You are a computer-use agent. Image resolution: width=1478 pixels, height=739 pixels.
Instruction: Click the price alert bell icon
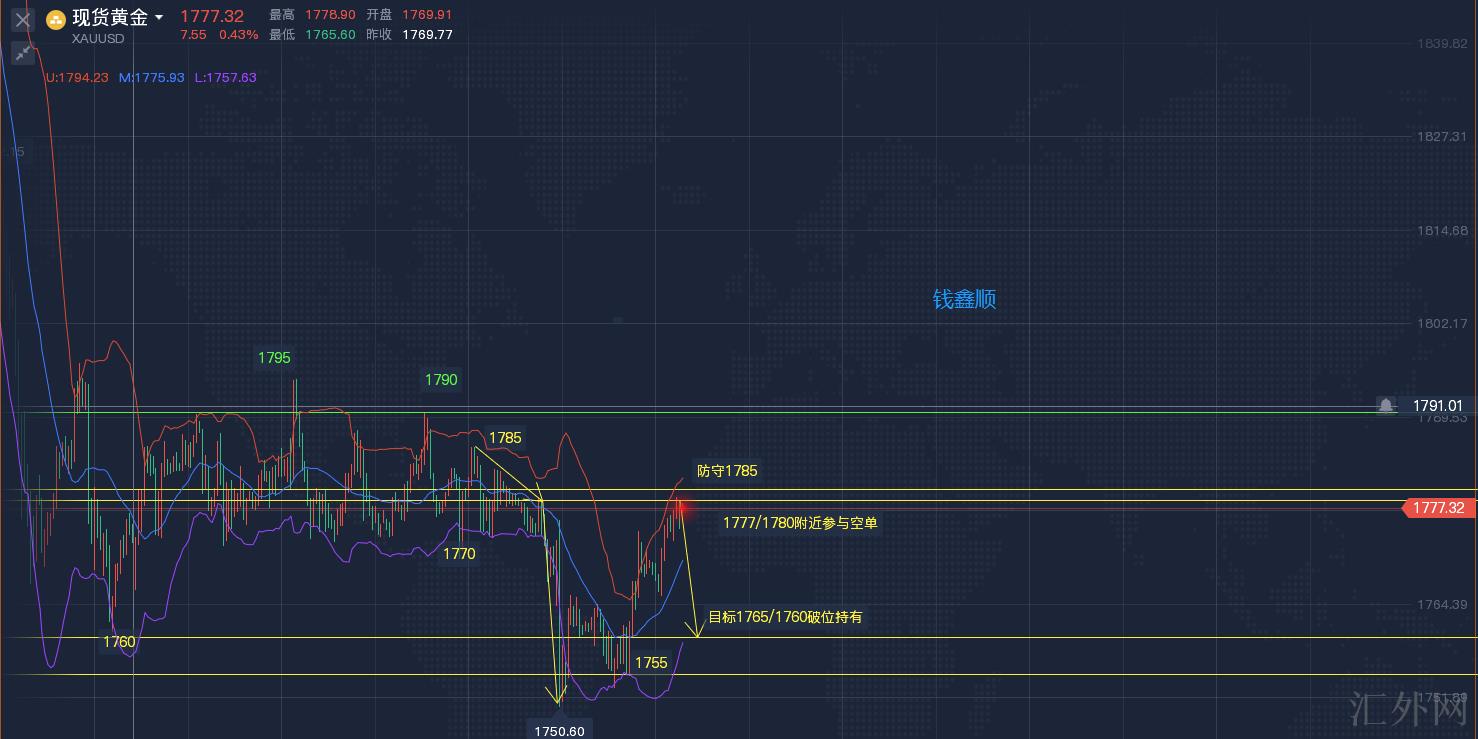[x=1386, y=405]
